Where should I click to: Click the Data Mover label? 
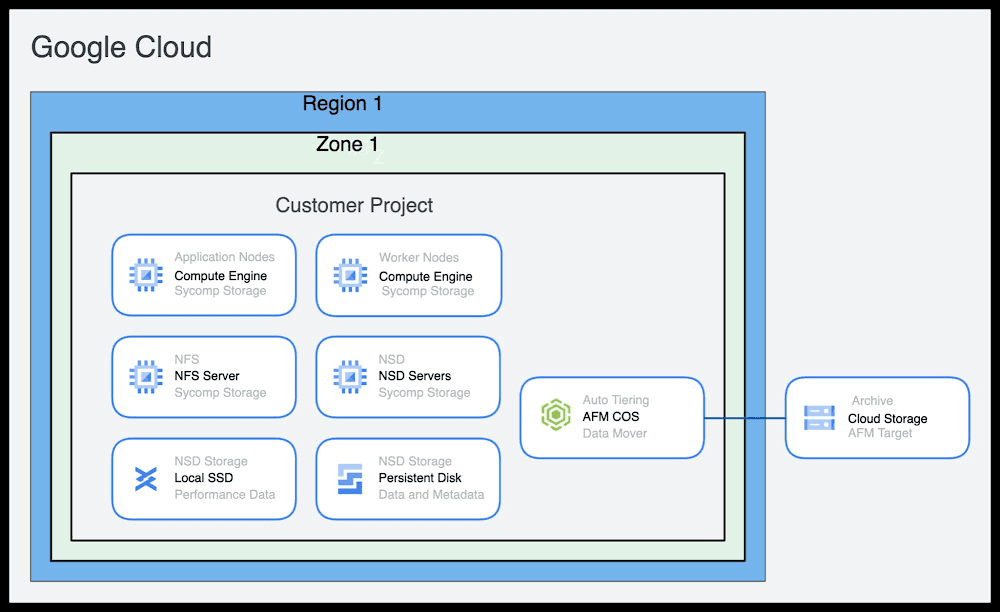(x=615, y=434)
